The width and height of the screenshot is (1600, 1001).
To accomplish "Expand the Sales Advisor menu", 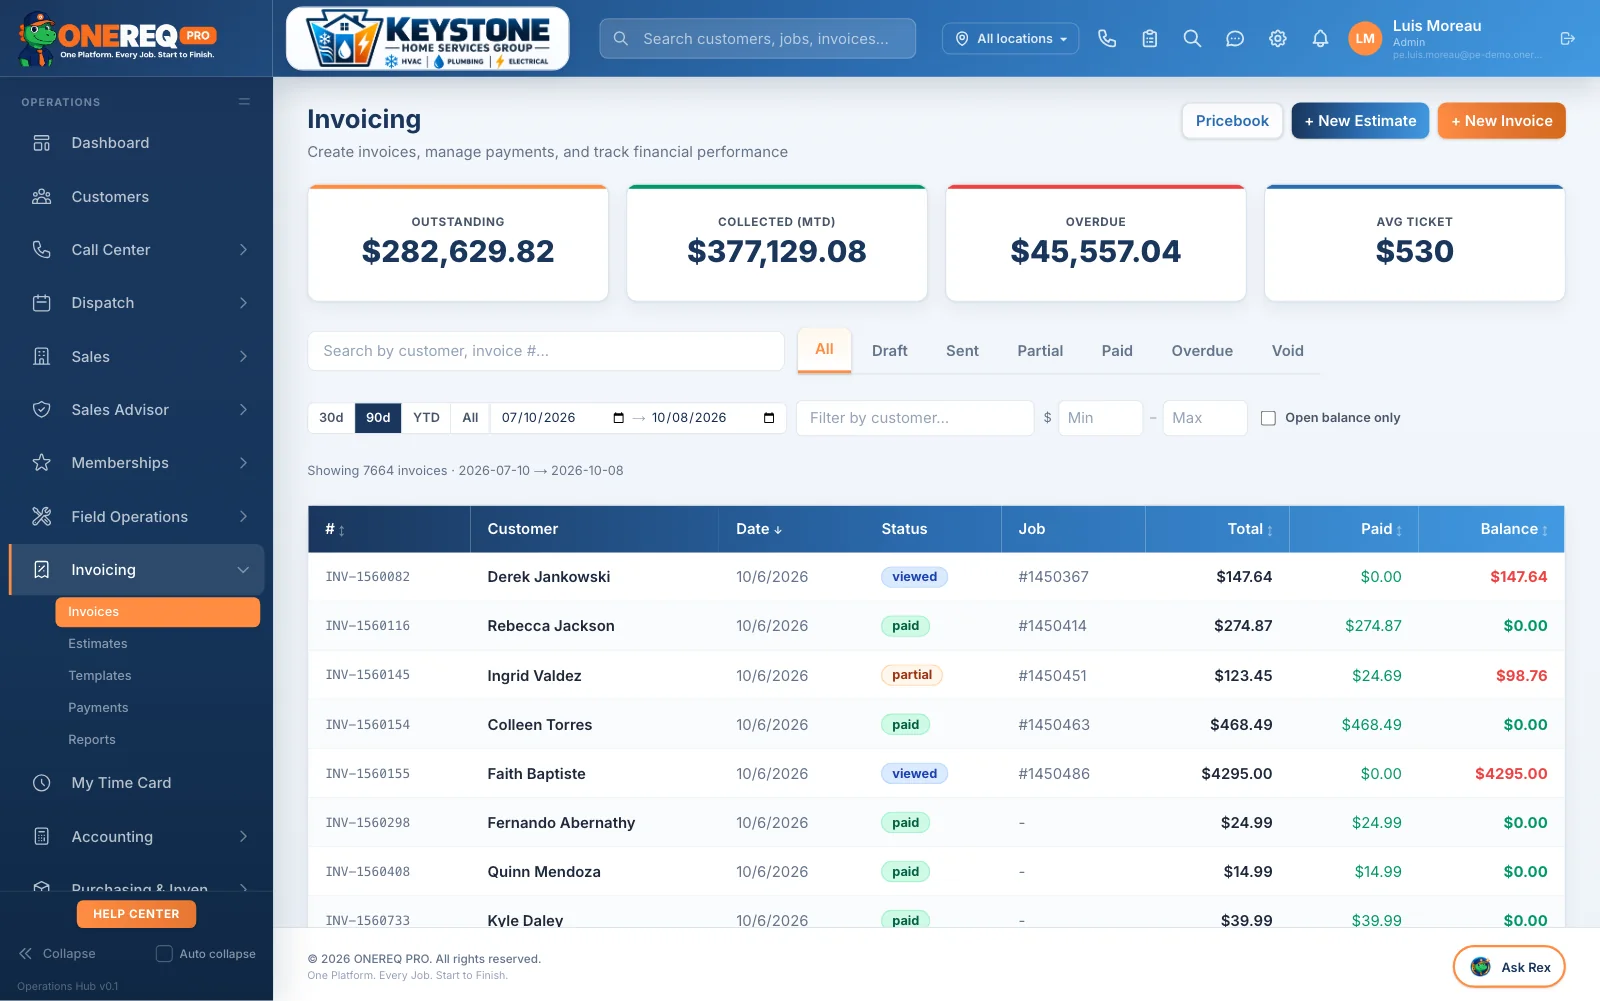I will (138, 410).
